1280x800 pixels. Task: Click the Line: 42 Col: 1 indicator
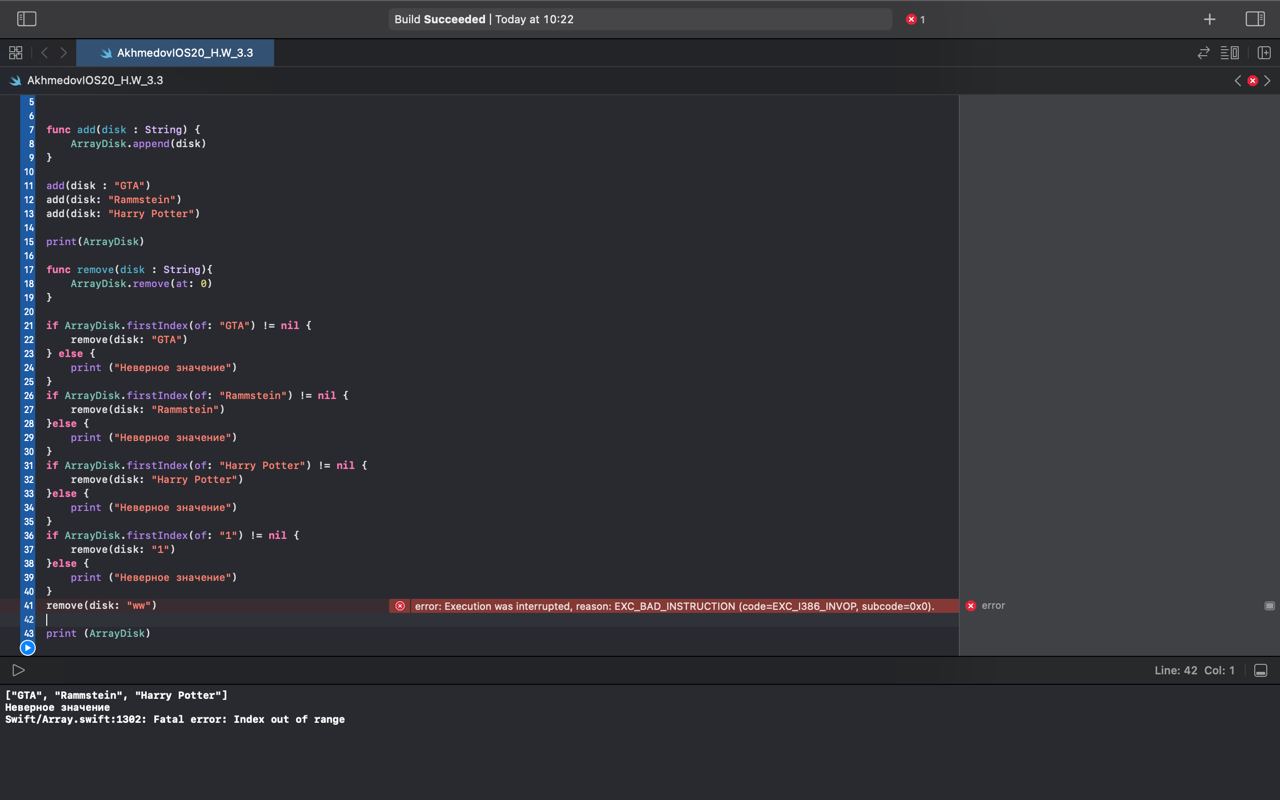[1194, 670]
